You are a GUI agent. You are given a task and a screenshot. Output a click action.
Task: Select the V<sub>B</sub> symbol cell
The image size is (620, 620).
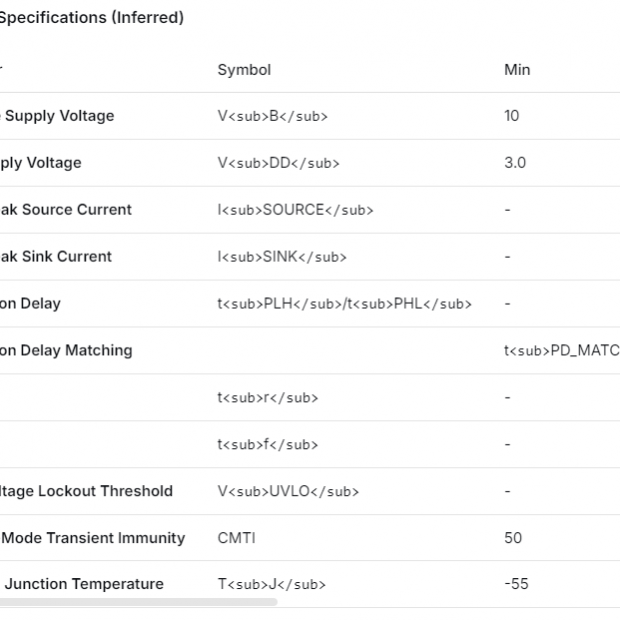(272, 116)
